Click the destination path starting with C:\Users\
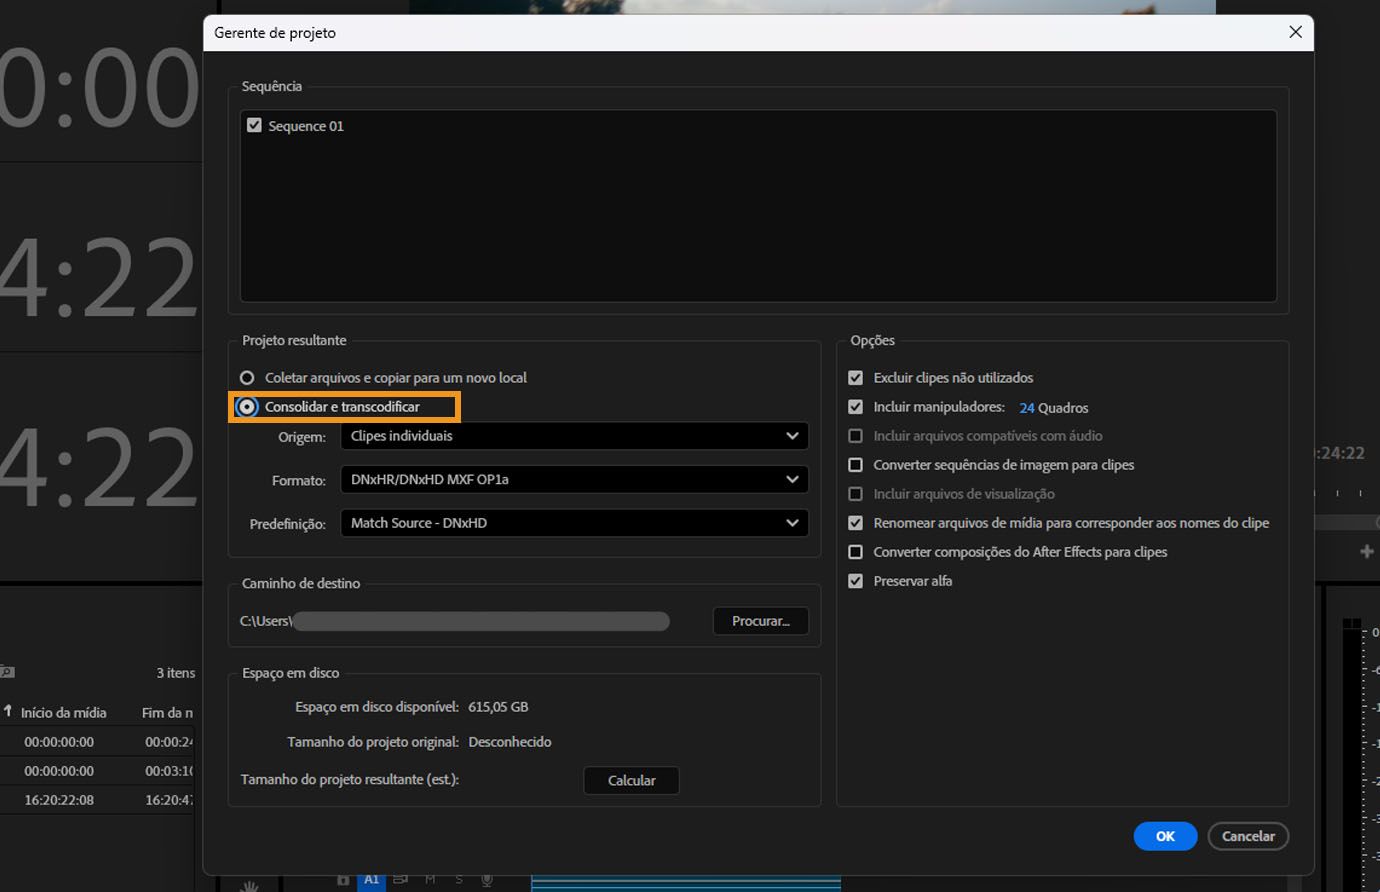This screenshot has height=892, width=1380. tap(454, 621)
